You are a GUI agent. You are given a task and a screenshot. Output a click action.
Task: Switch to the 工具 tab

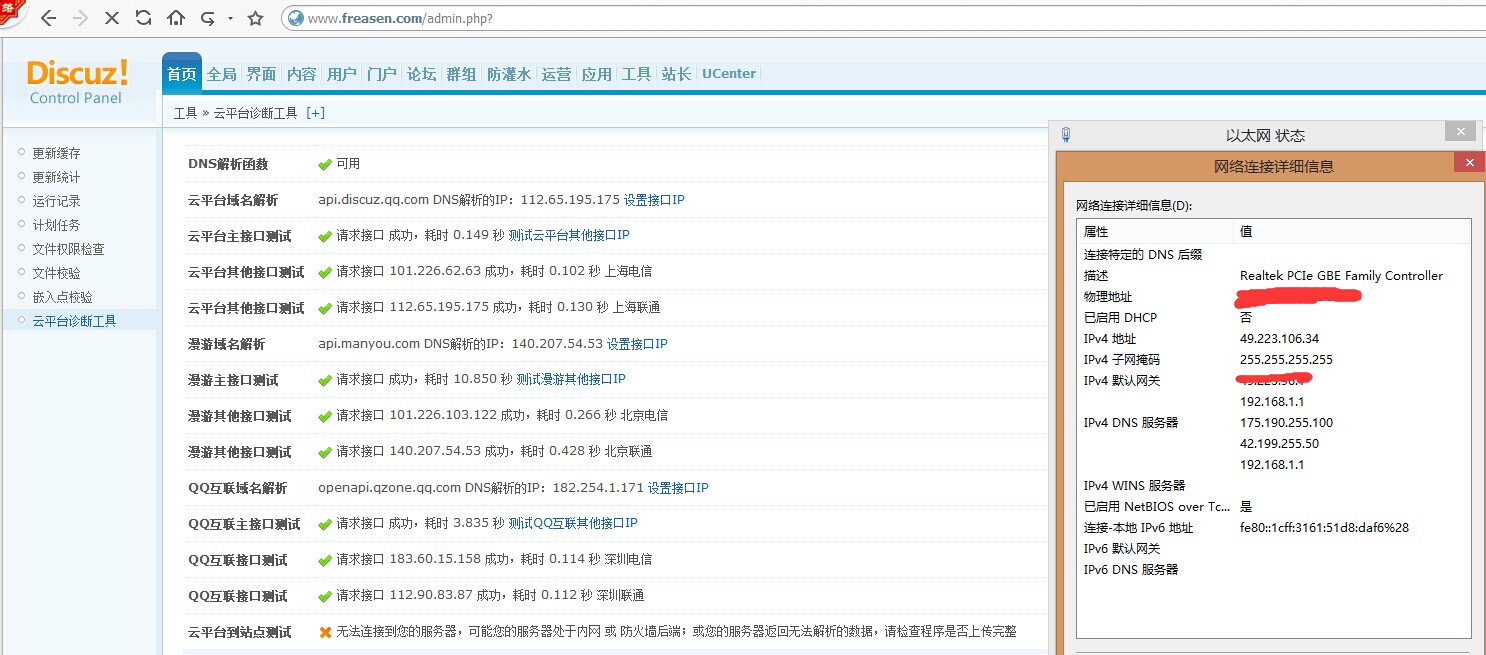click(637, 74)
